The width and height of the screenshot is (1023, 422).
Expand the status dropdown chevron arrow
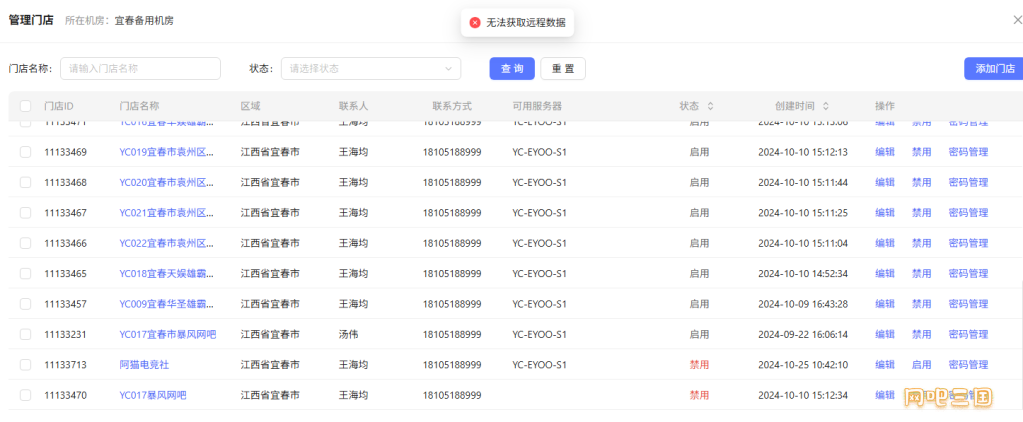tap(448, 69)
